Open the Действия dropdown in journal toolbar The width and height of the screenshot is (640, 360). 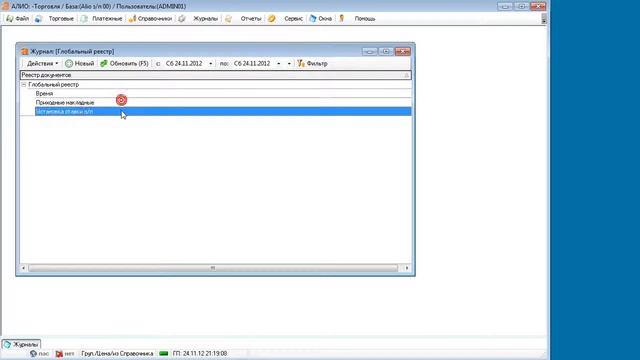pos(42,64)
